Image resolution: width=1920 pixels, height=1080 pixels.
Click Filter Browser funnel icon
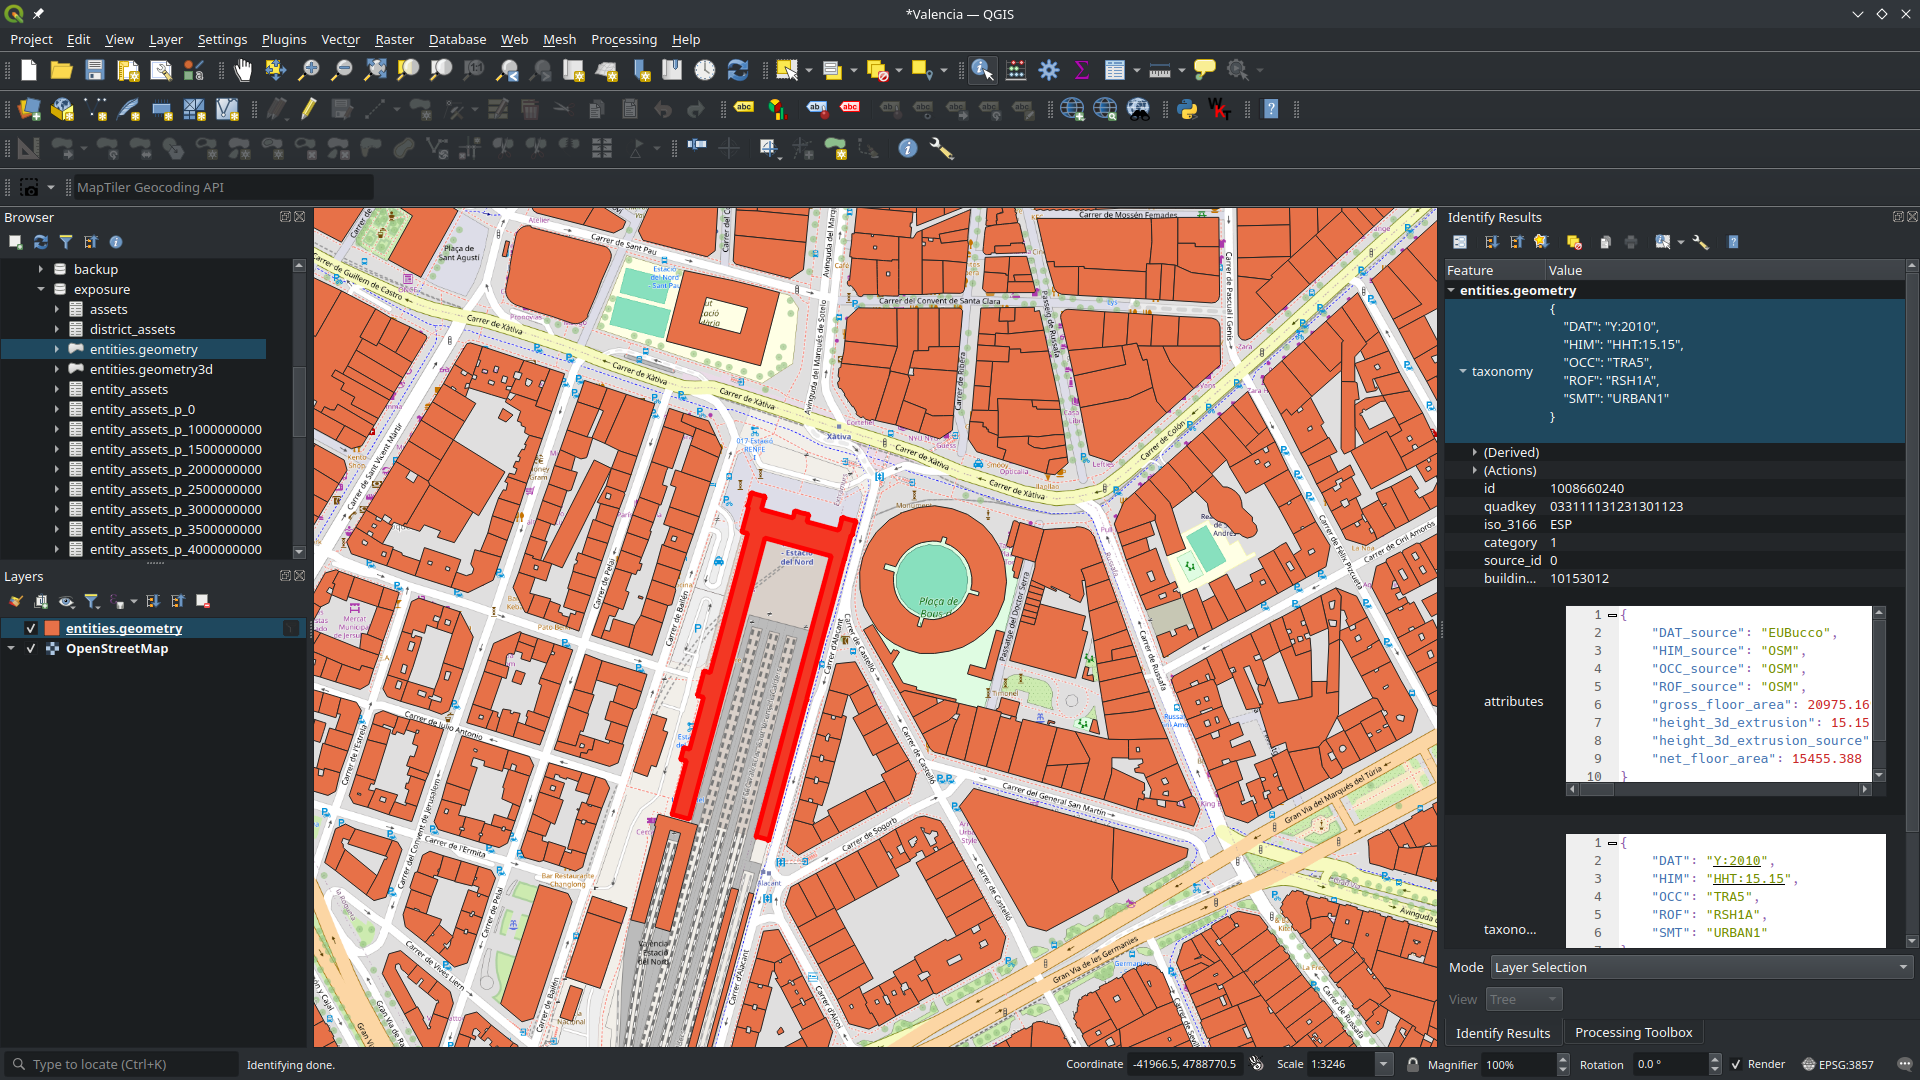(x=66, y=242)
